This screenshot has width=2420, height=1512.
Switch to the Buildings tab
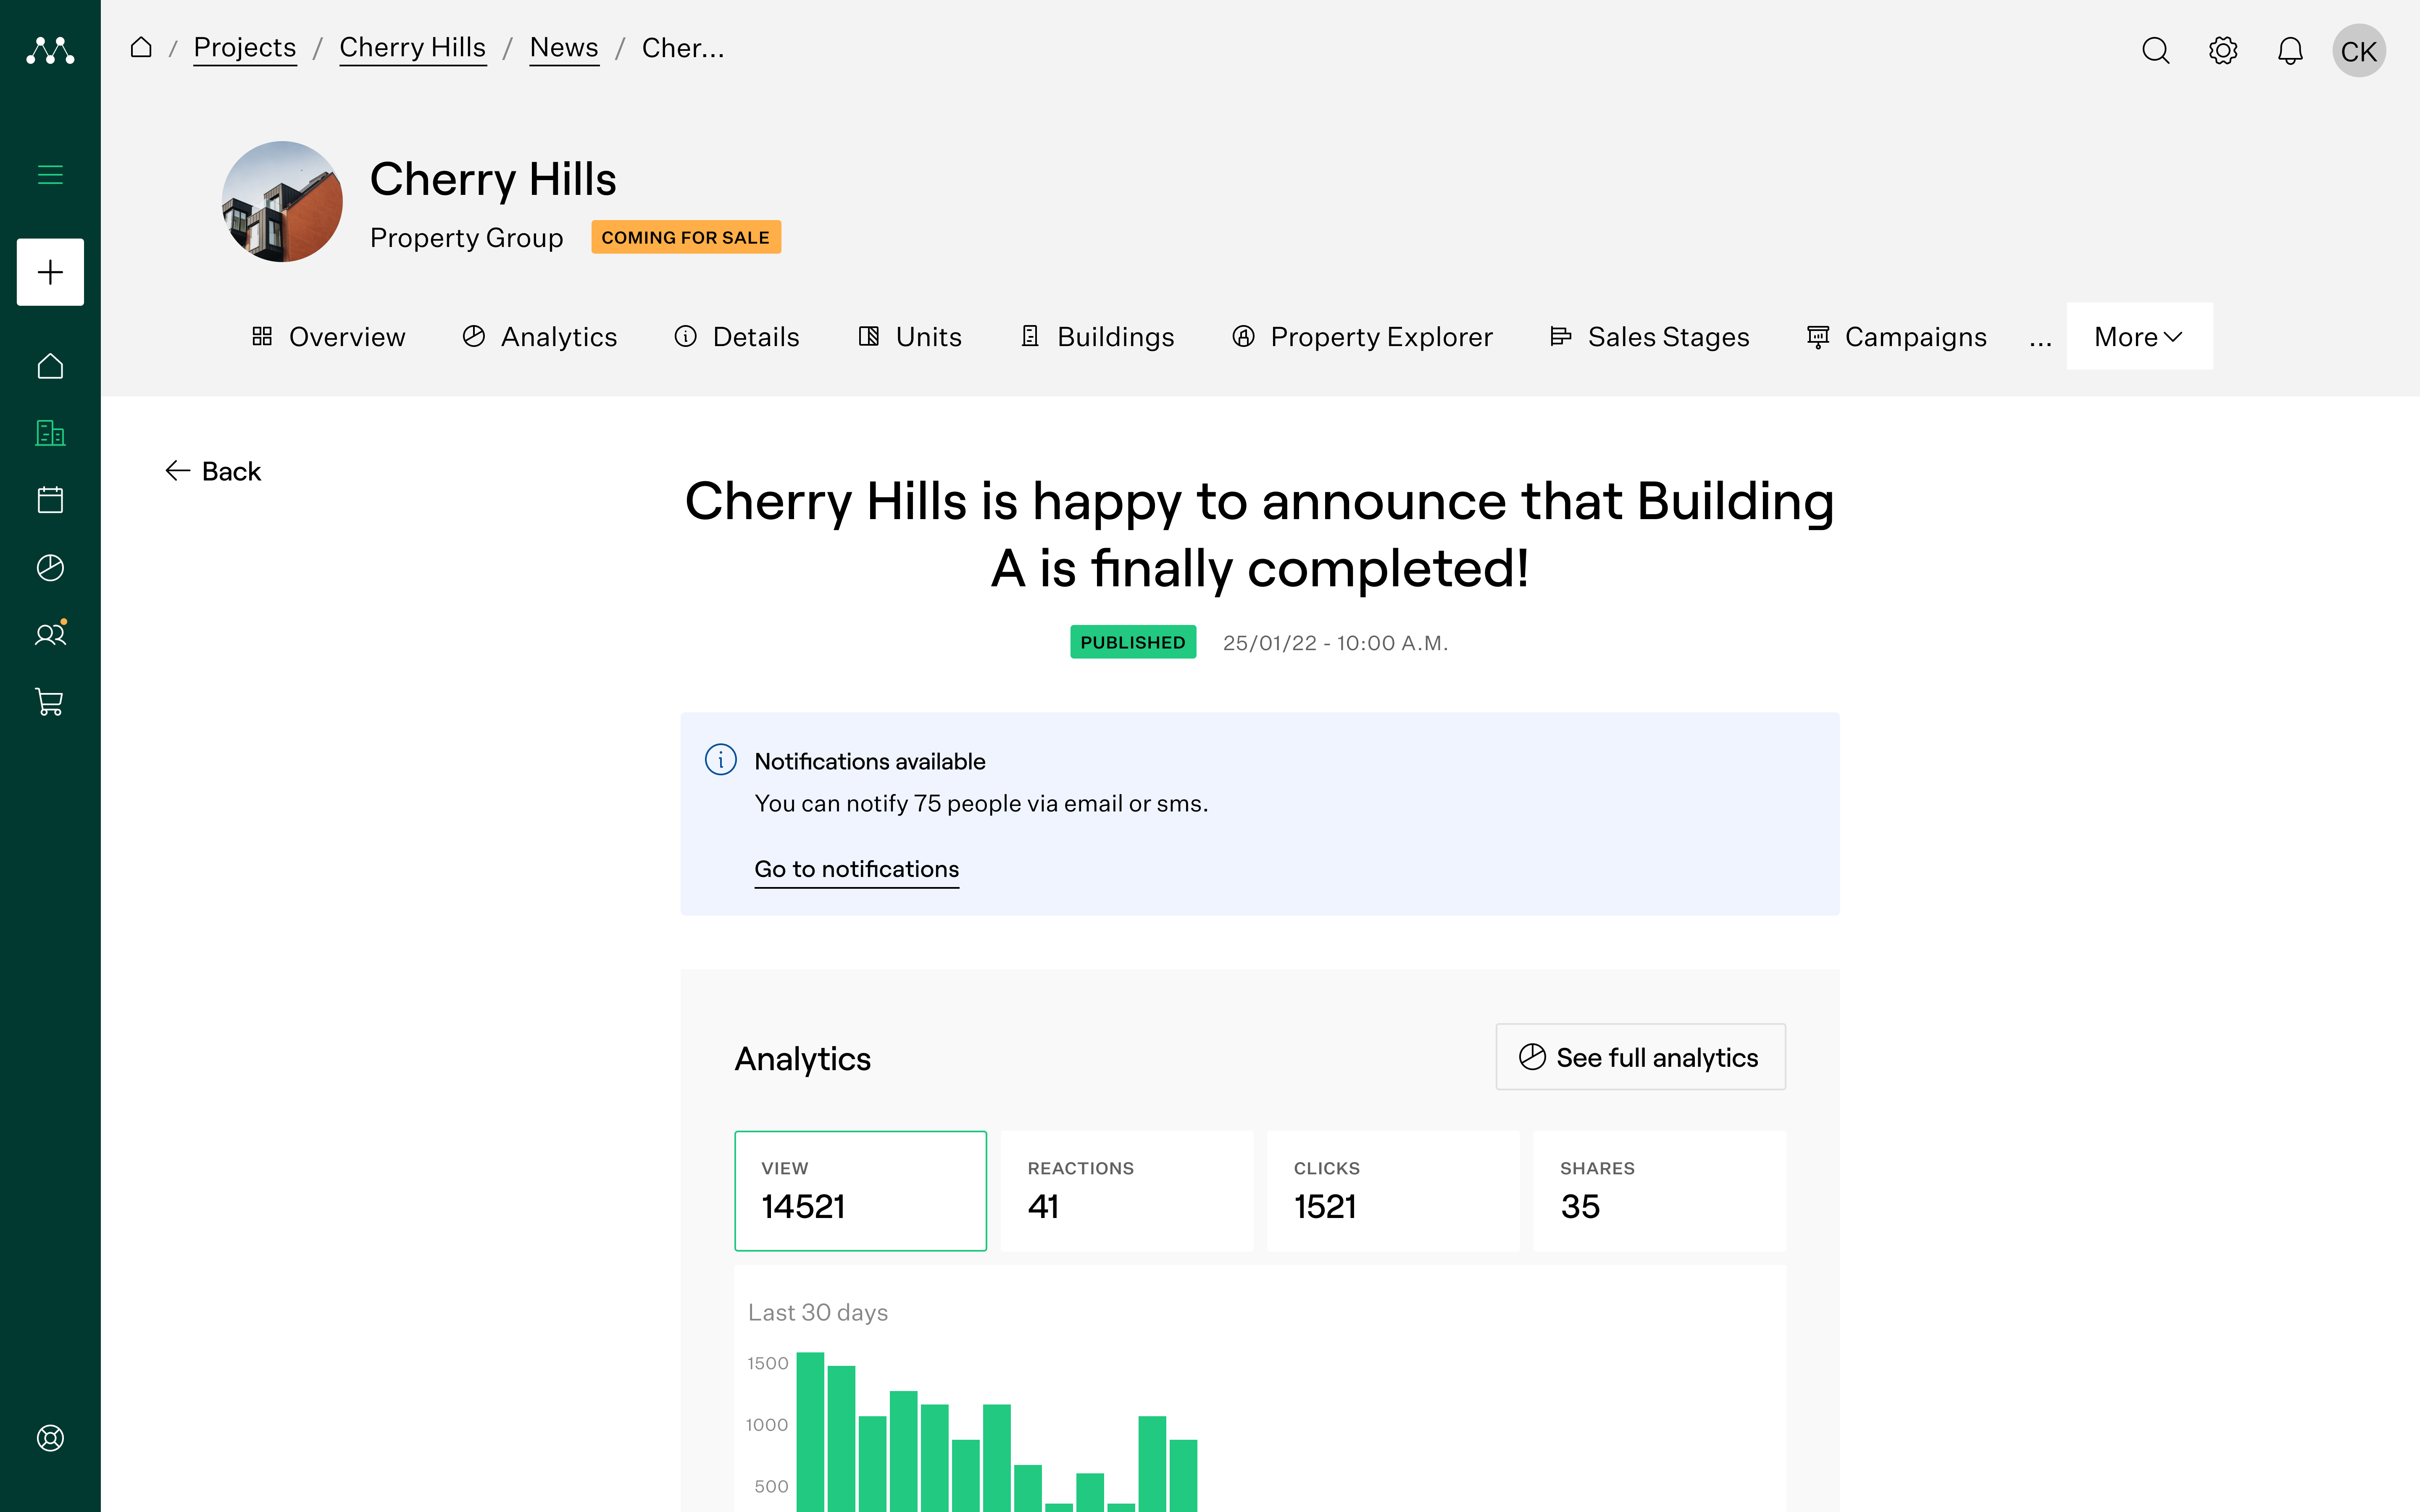coord(1097,337)
